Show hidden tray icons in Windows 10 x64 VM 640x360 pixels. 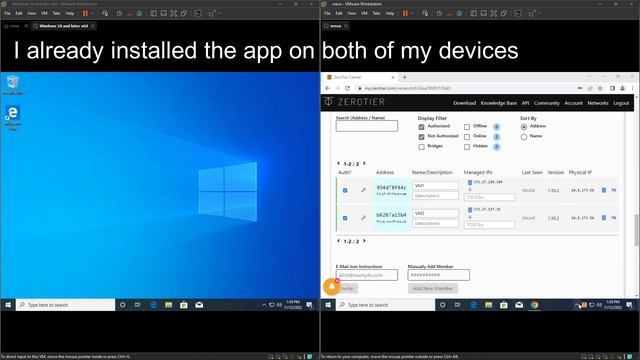coord(264,305)
